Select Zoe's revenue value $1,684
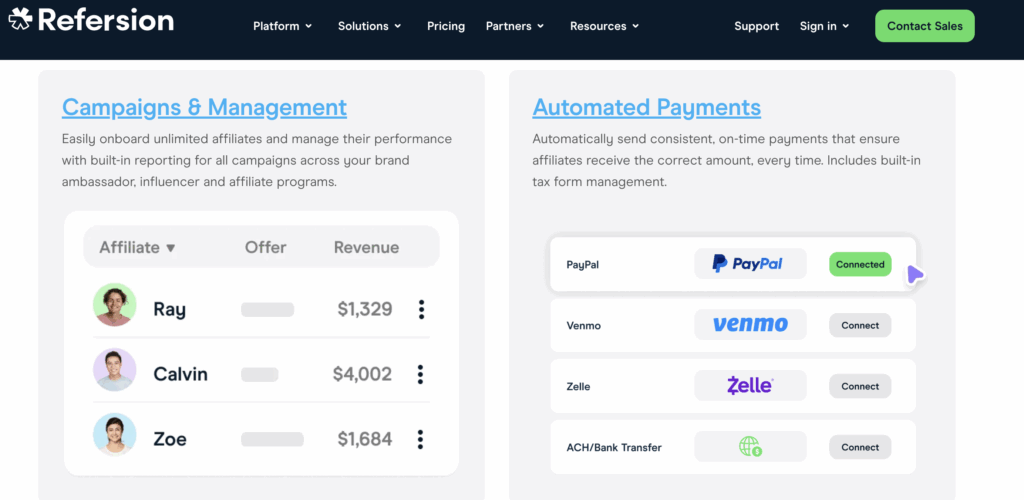This screenshot has height=500, width=1024. pyautogui.click(x=365, y=439)
